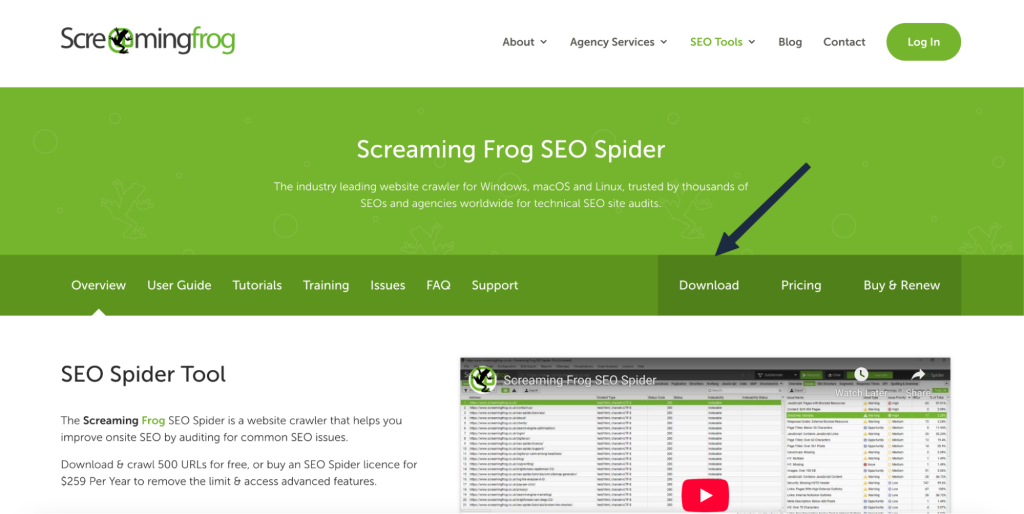Viewport: 1024px width, 514px height.
Task: Expand the About dropdown chevron
Action: coord(543,42)
